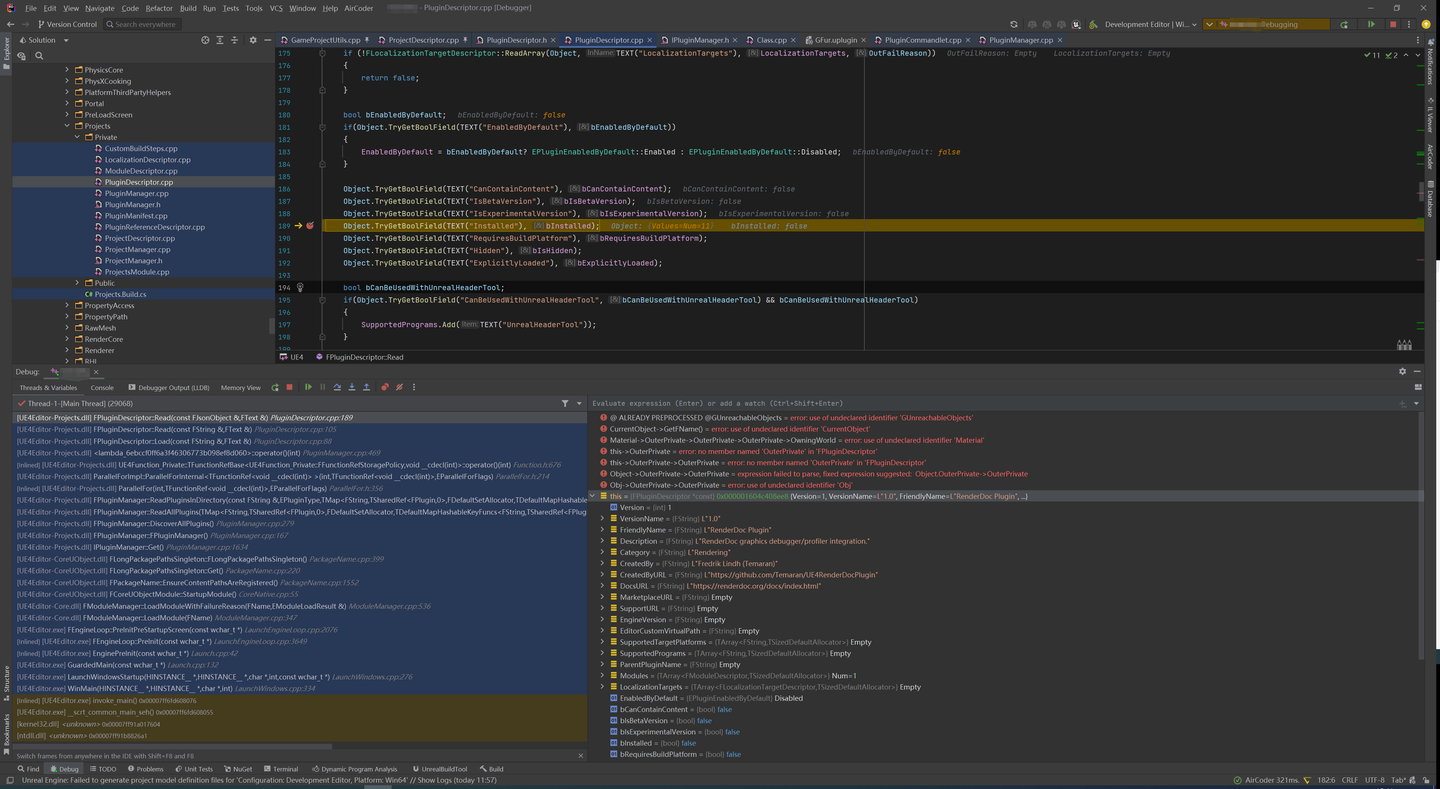Click the Resume Program icon in debug toolbar
This screenshot has height=789, width=1440.
[x=308, y=387]
